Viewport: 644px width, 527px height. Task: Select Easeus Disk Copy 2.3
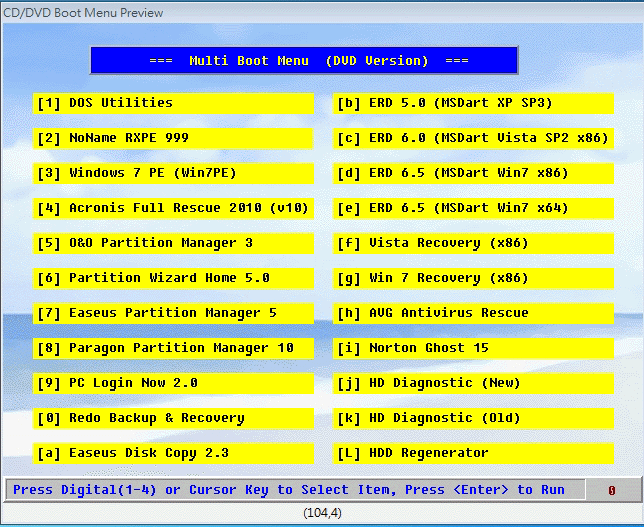pyautogui.click(x=173, y=453)
